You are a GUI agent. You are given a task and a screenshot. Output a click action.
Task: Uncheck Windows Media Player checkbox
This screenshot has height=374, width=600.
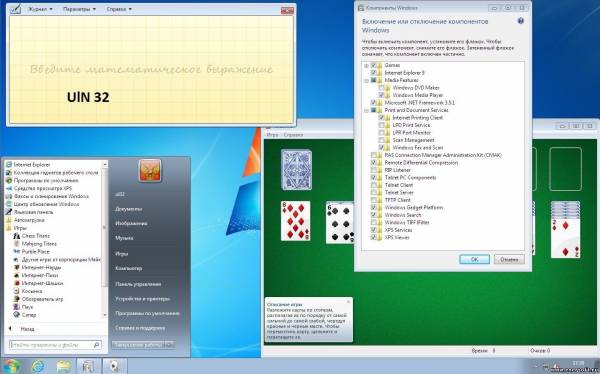[x=382, y=95]
